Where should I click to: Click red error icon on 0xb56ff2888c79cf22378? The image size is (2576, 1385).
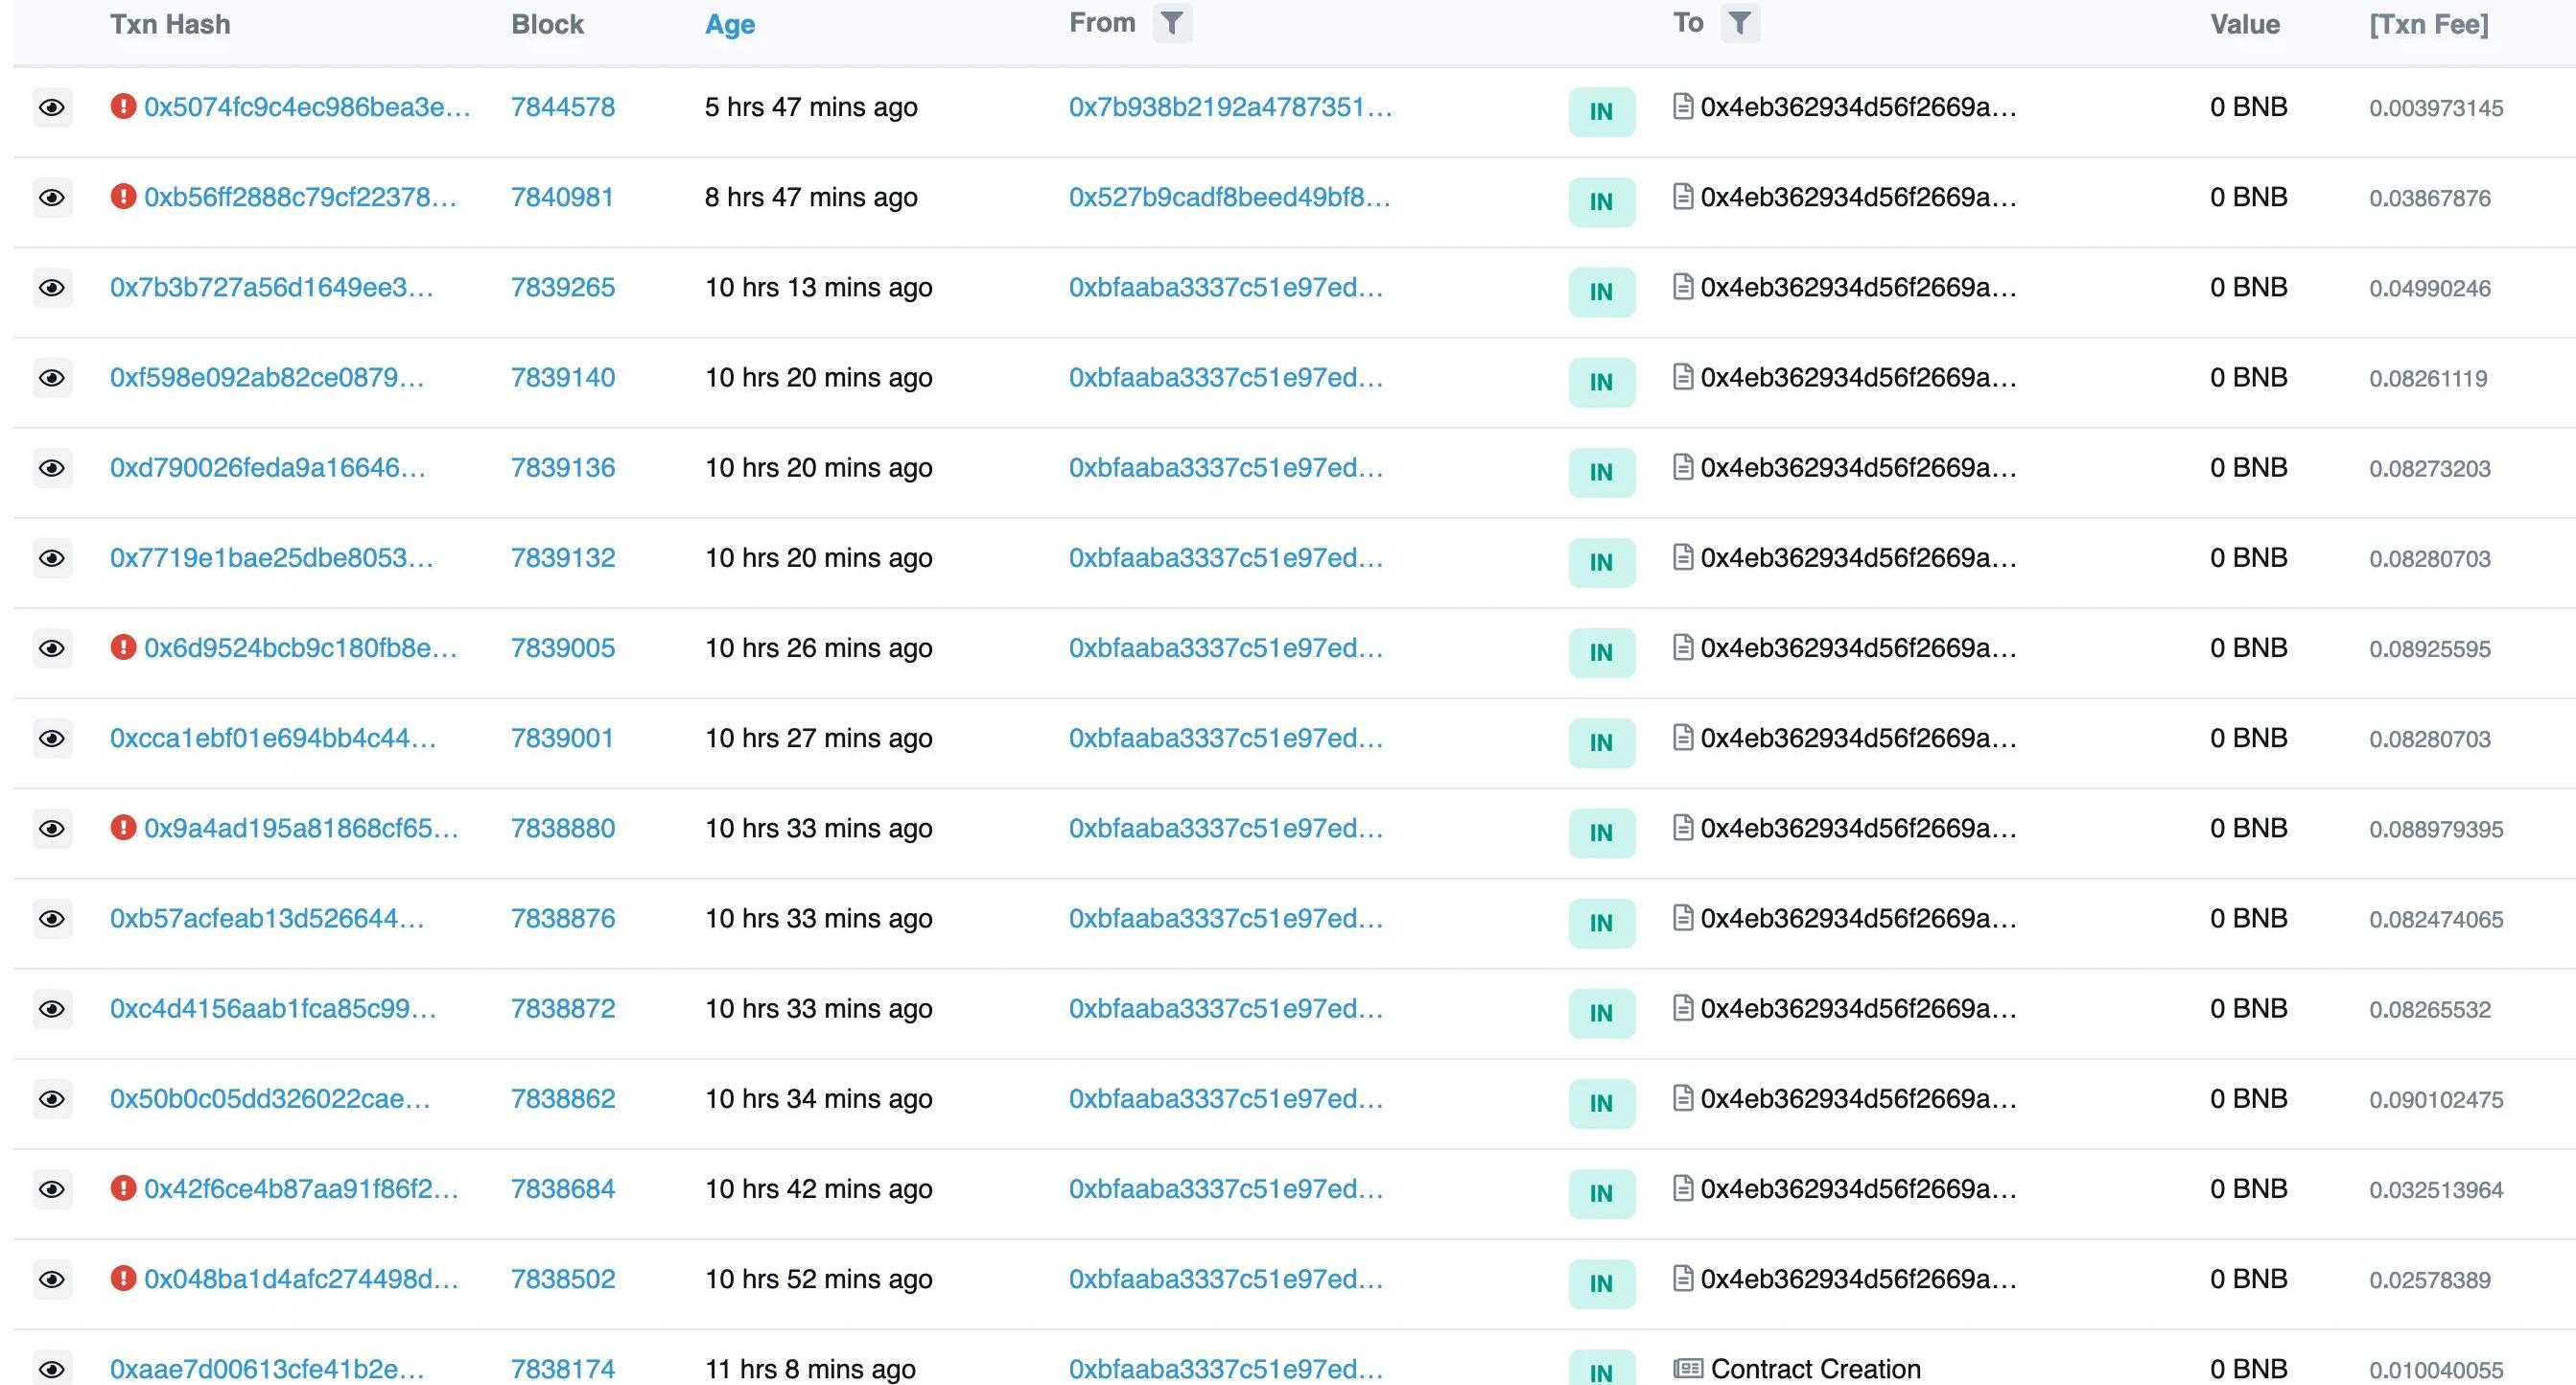tap(123, 196)
